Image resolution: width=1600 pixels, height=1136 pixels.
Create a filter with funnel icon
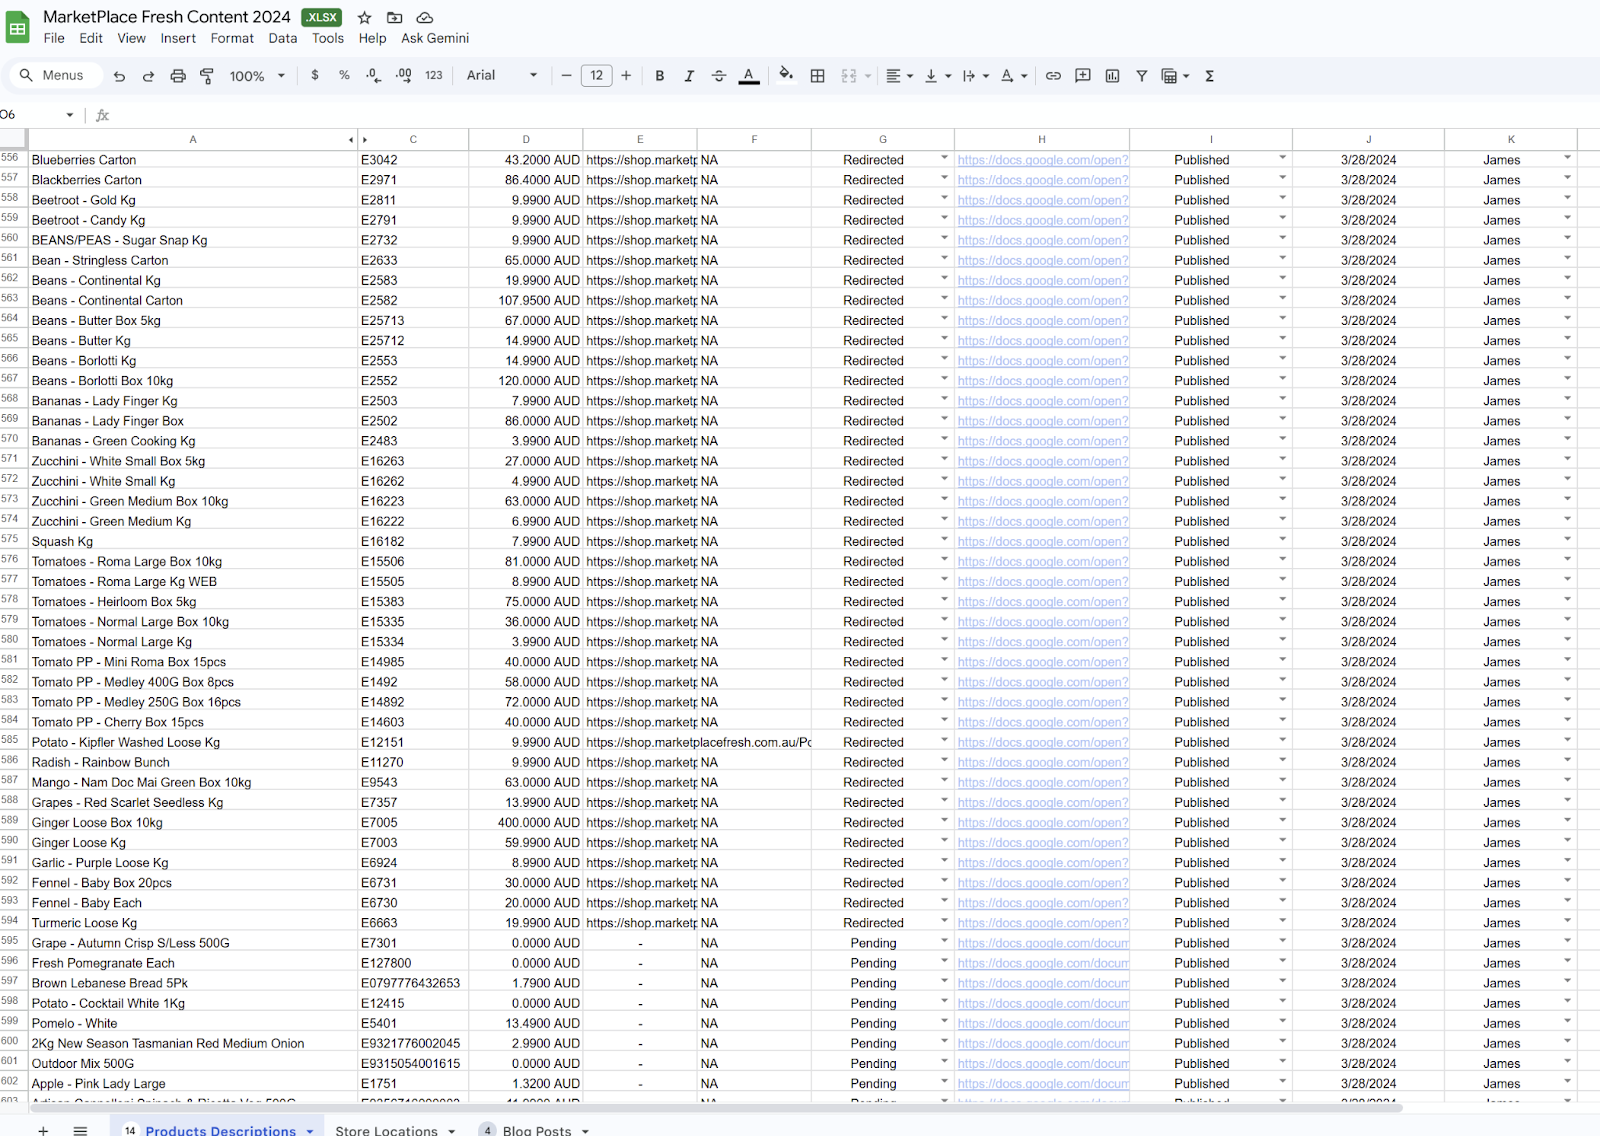(x=1141, y=76)
